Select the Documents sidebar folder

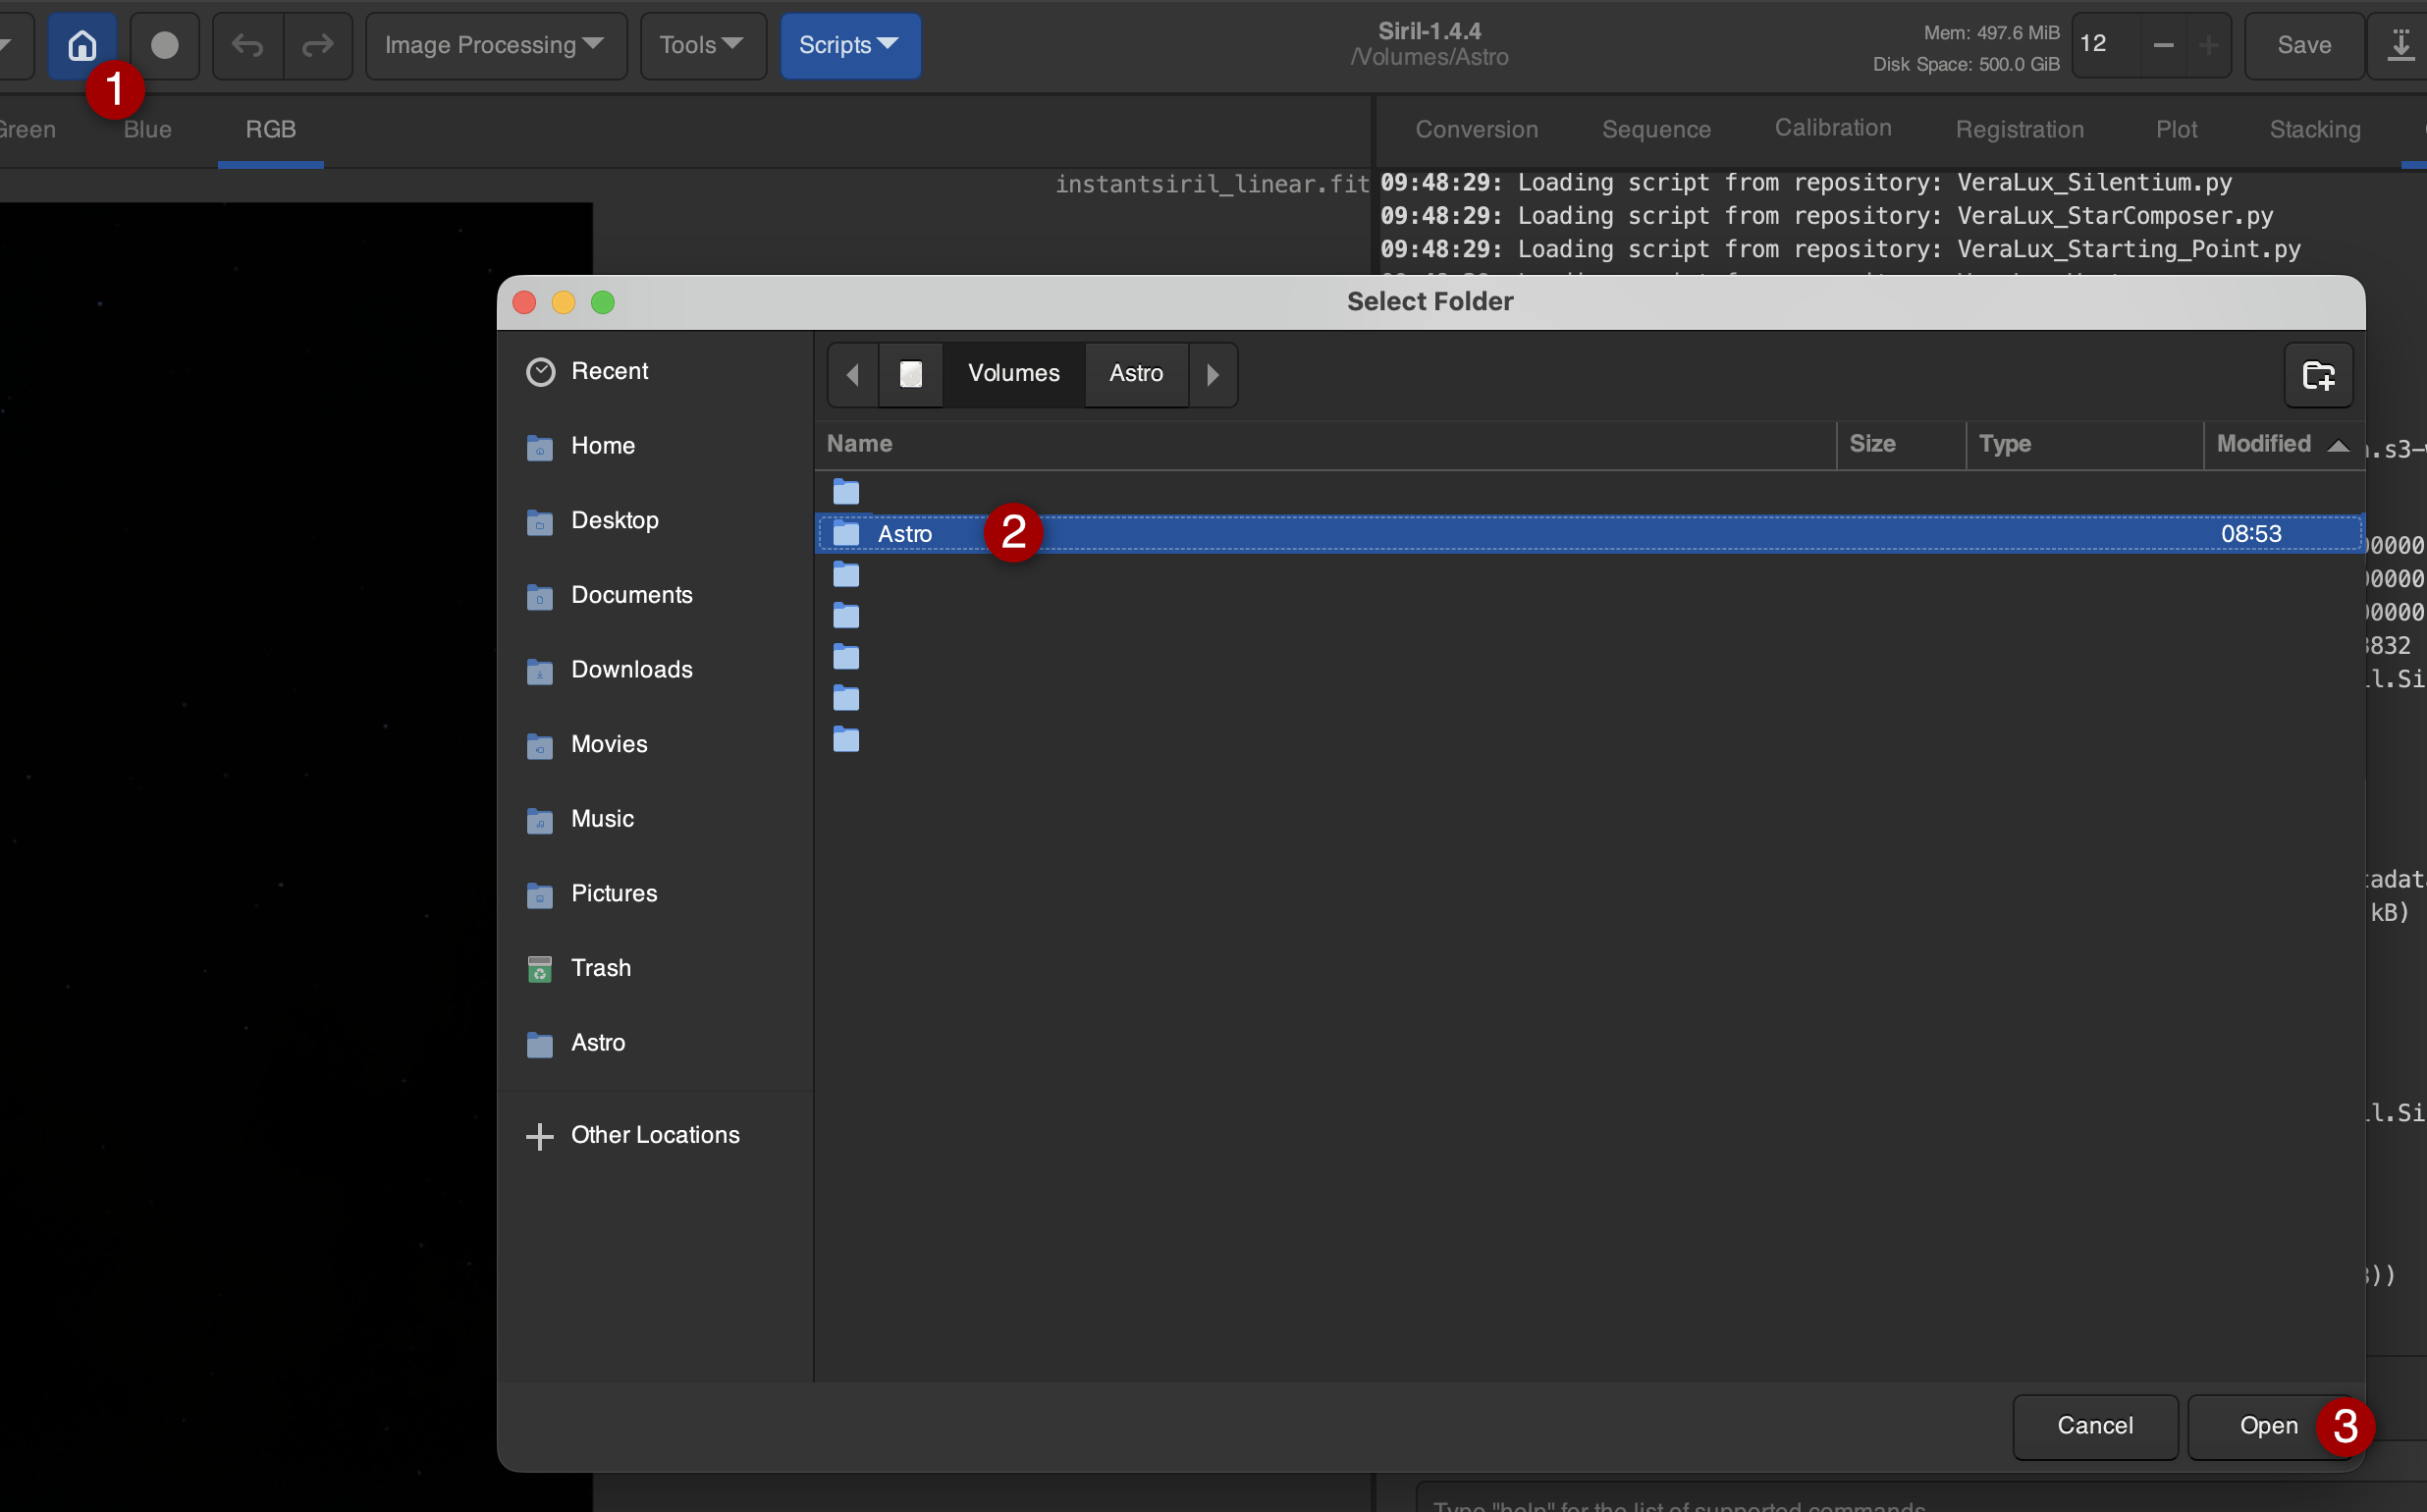pos(655,595)
